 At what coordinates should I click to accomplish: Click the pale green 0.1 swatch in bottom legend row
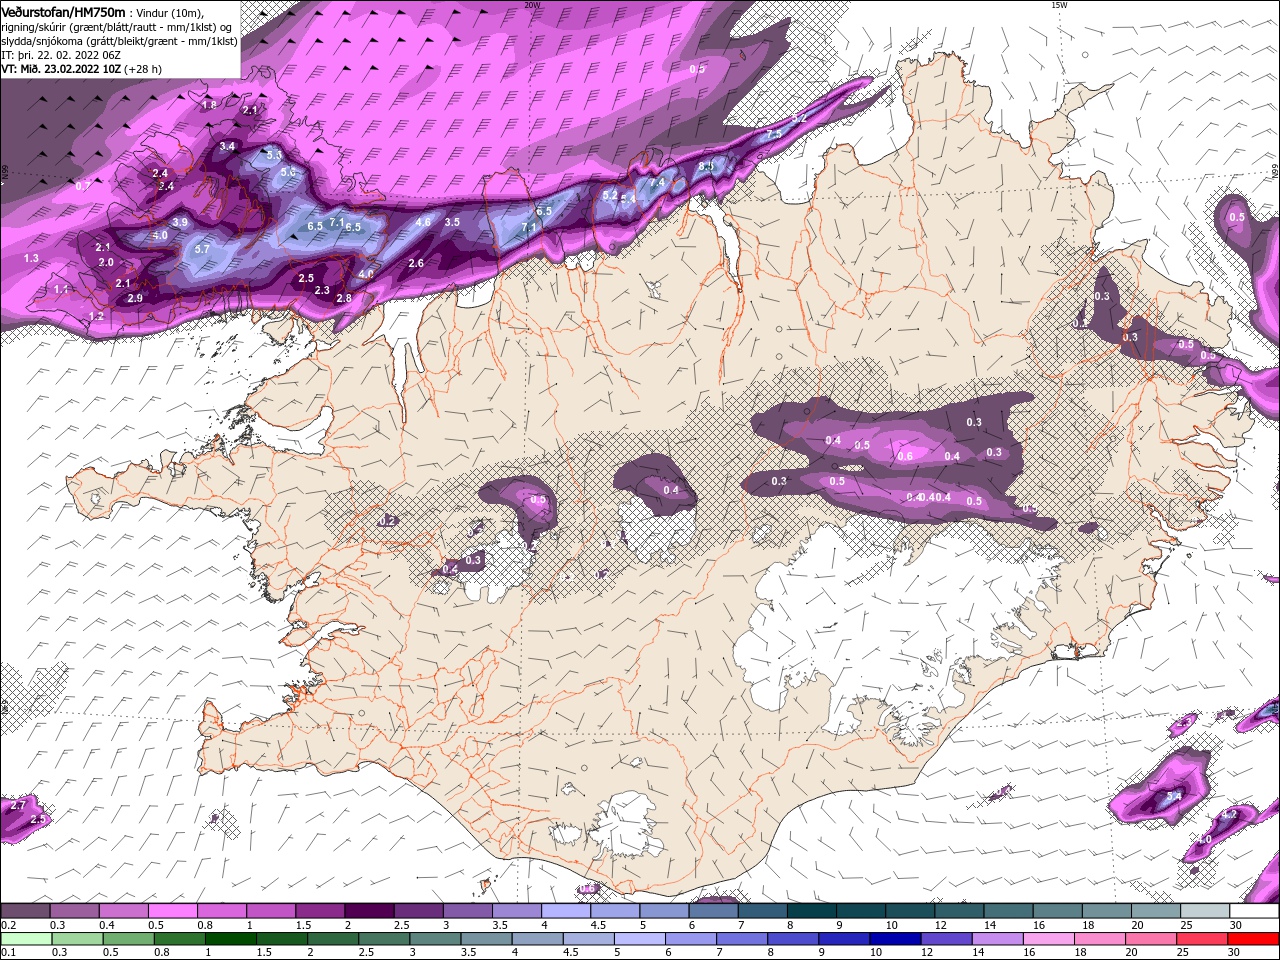click(27, 939)
